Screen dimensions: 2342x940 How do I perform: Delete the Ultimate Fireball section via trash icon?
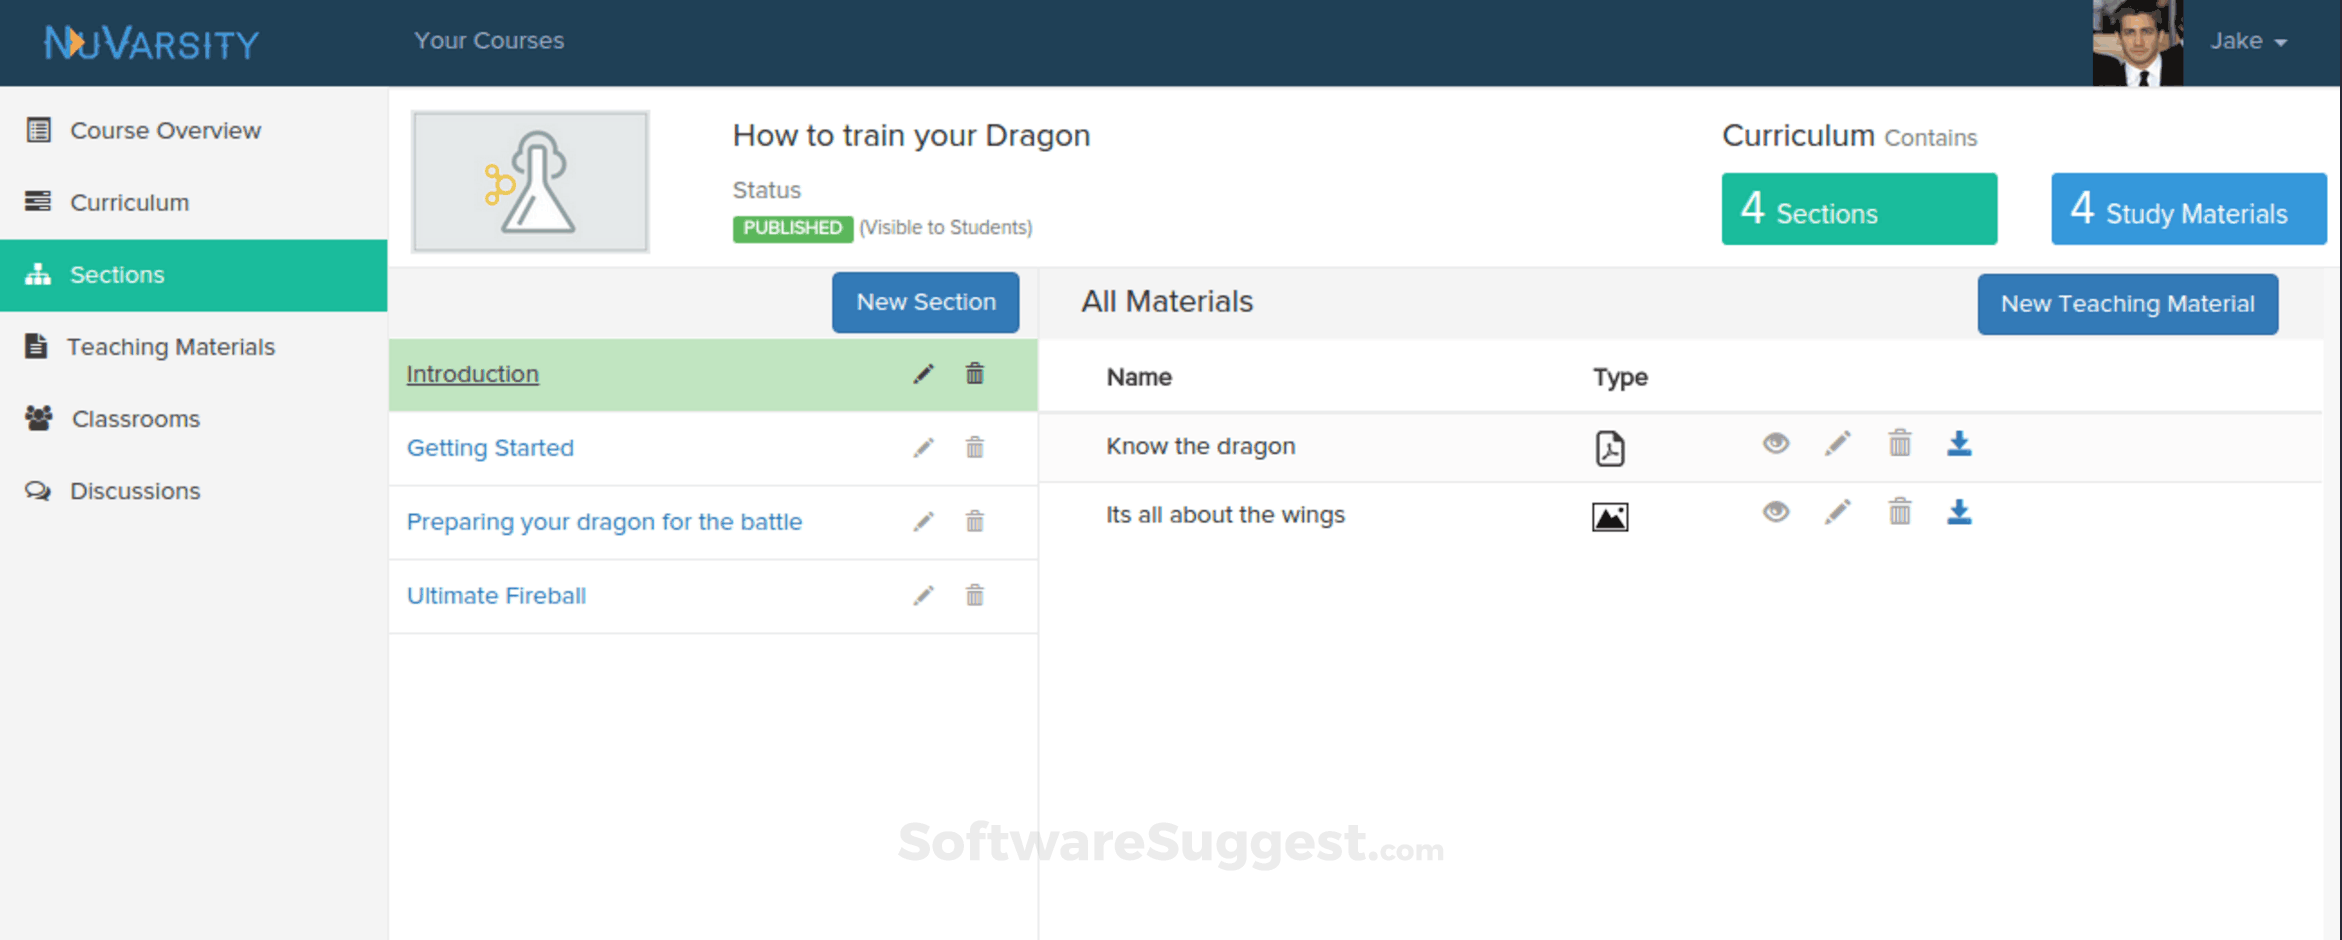tap(974, 595)
